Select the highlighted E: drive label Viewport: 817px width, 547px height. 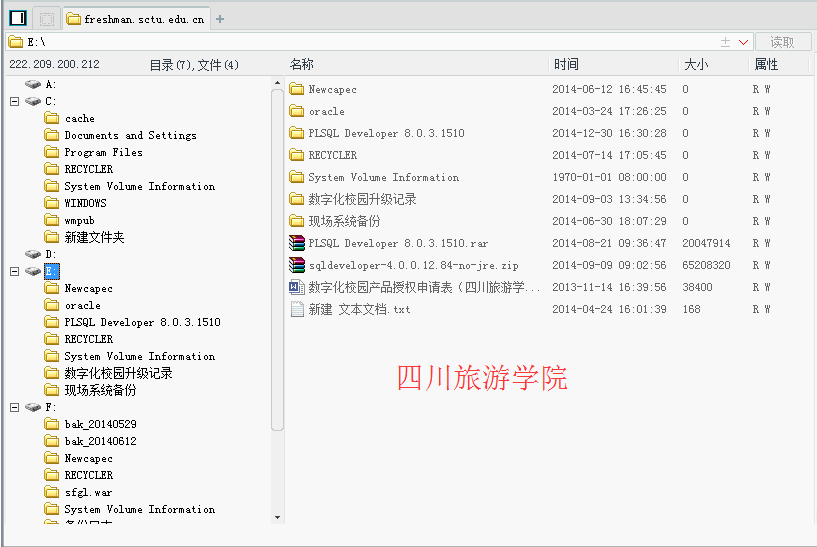pos(52,271)
